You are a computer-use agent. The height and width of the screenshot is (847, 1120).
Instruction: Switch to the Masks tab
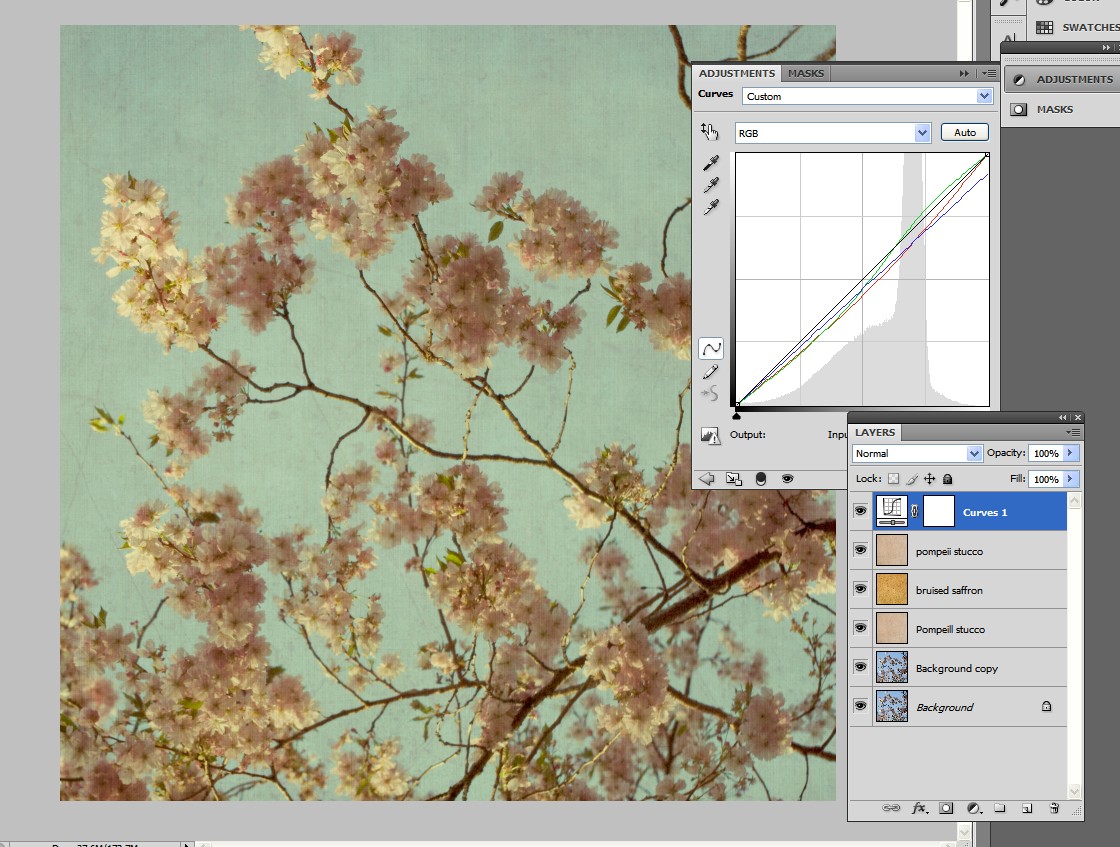tap(806, 73)
